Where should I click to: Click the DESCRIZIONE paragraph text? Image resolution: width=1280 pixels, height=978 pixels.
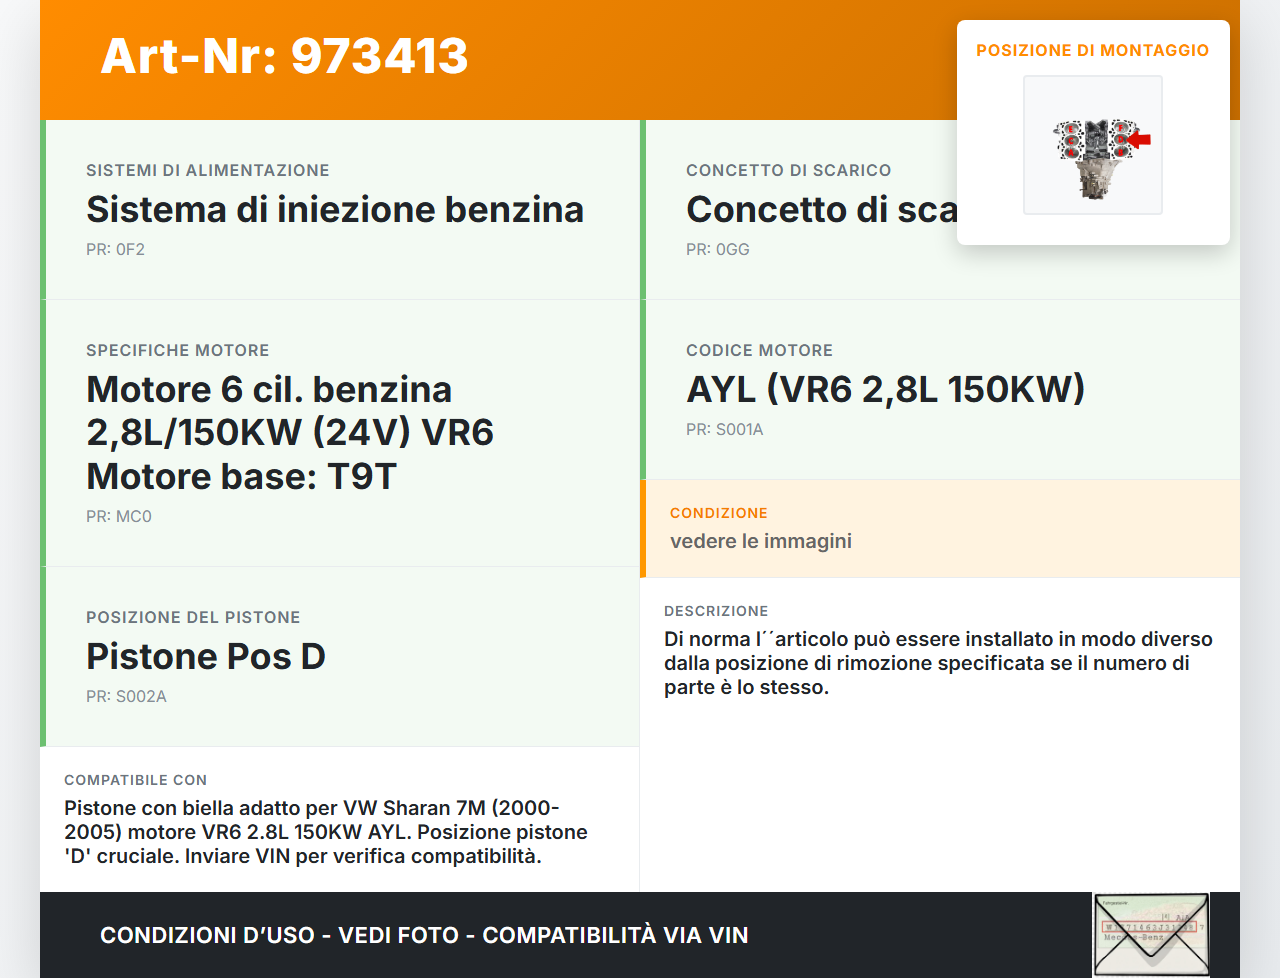[x=937, y=663]
